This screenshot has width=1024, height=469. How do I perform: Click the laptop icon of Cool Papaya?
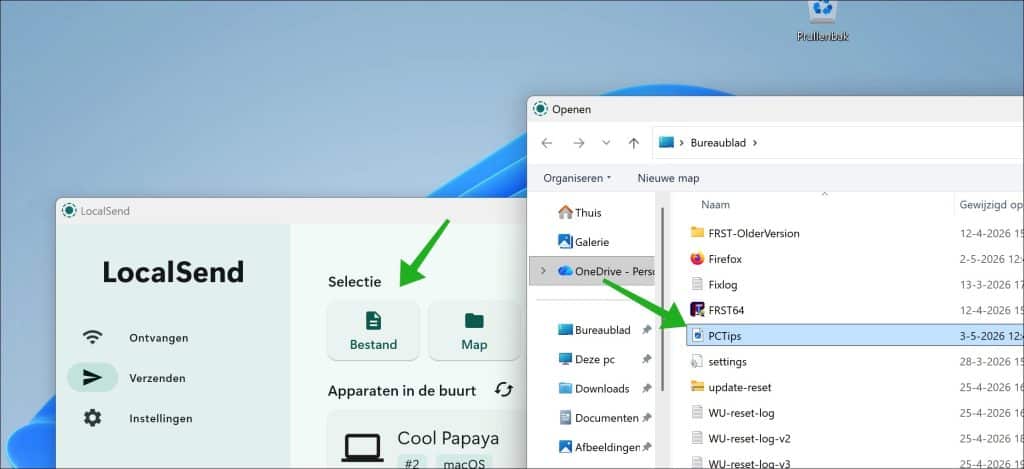[x=362, y=448]
